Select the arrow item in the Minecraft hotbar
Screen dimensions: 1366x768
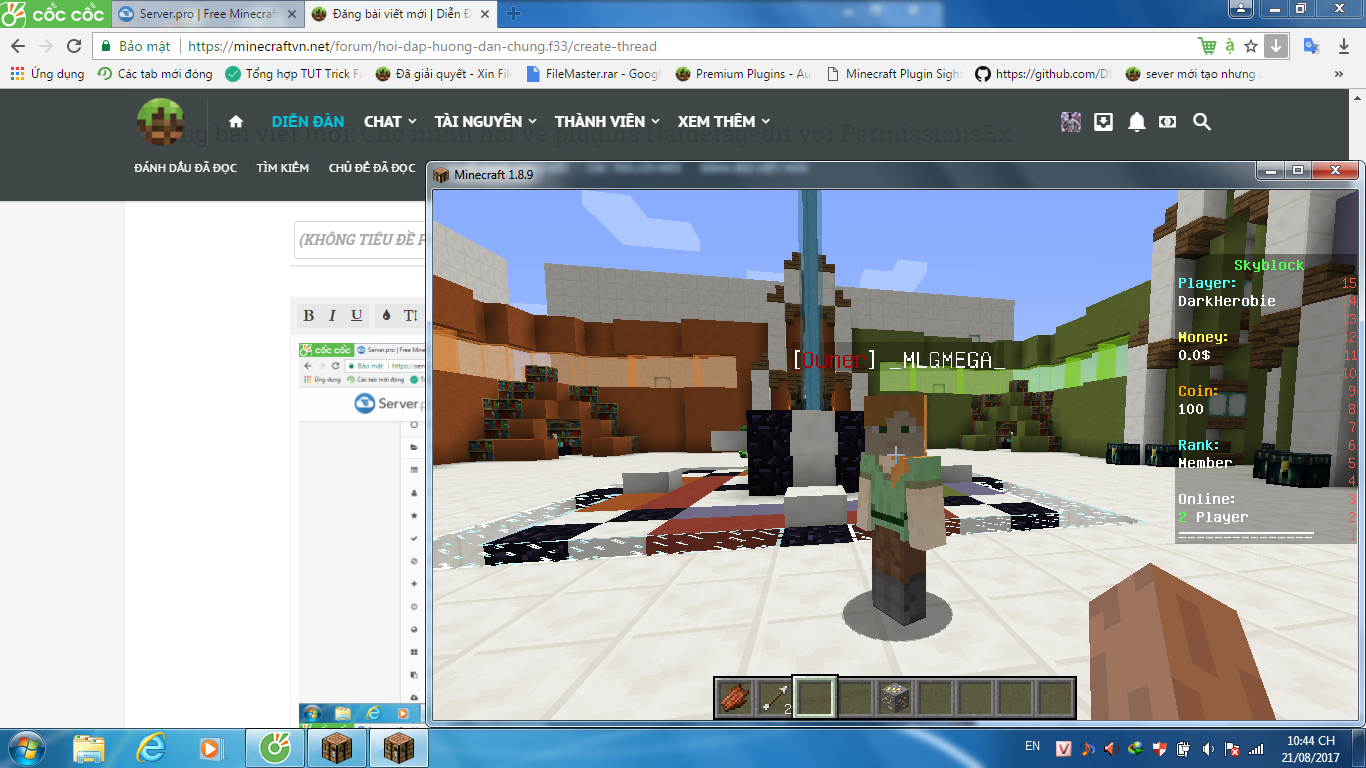coord(775,697)
